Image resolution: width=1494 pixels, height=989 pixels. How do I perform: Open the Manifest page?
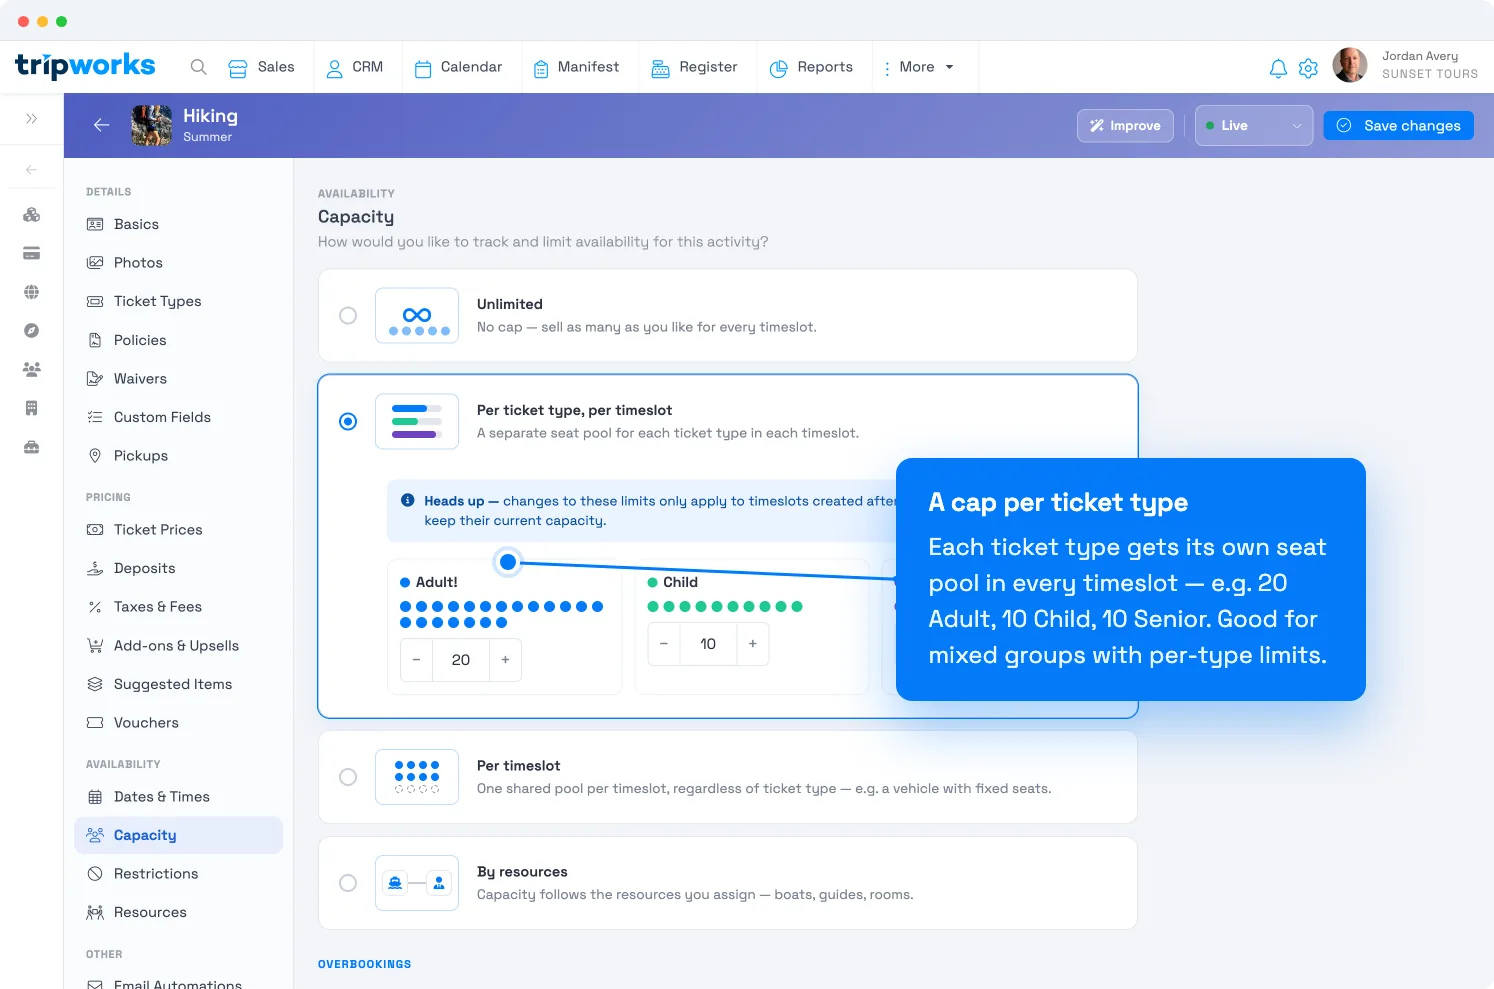coord(576,67)
